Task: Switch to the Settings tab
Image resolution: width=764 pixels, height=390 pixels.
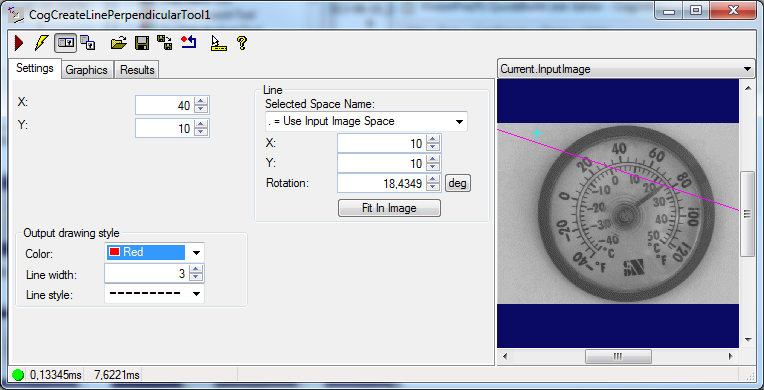Action: pos(35,68)
